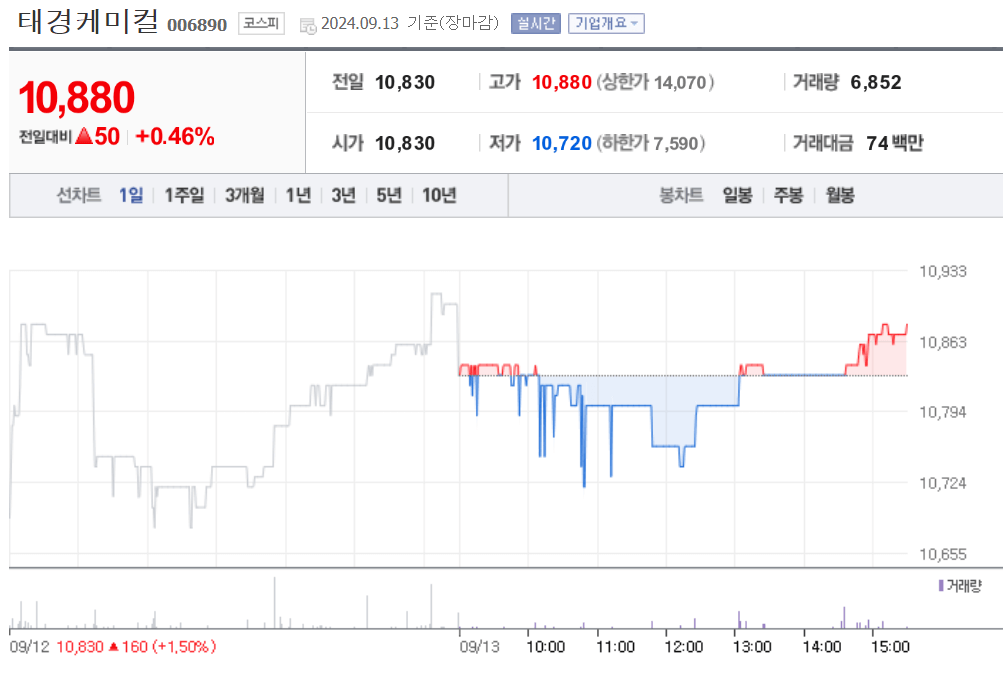
Task: Switch to the 1년 chart period
Action: pos(298,195)
